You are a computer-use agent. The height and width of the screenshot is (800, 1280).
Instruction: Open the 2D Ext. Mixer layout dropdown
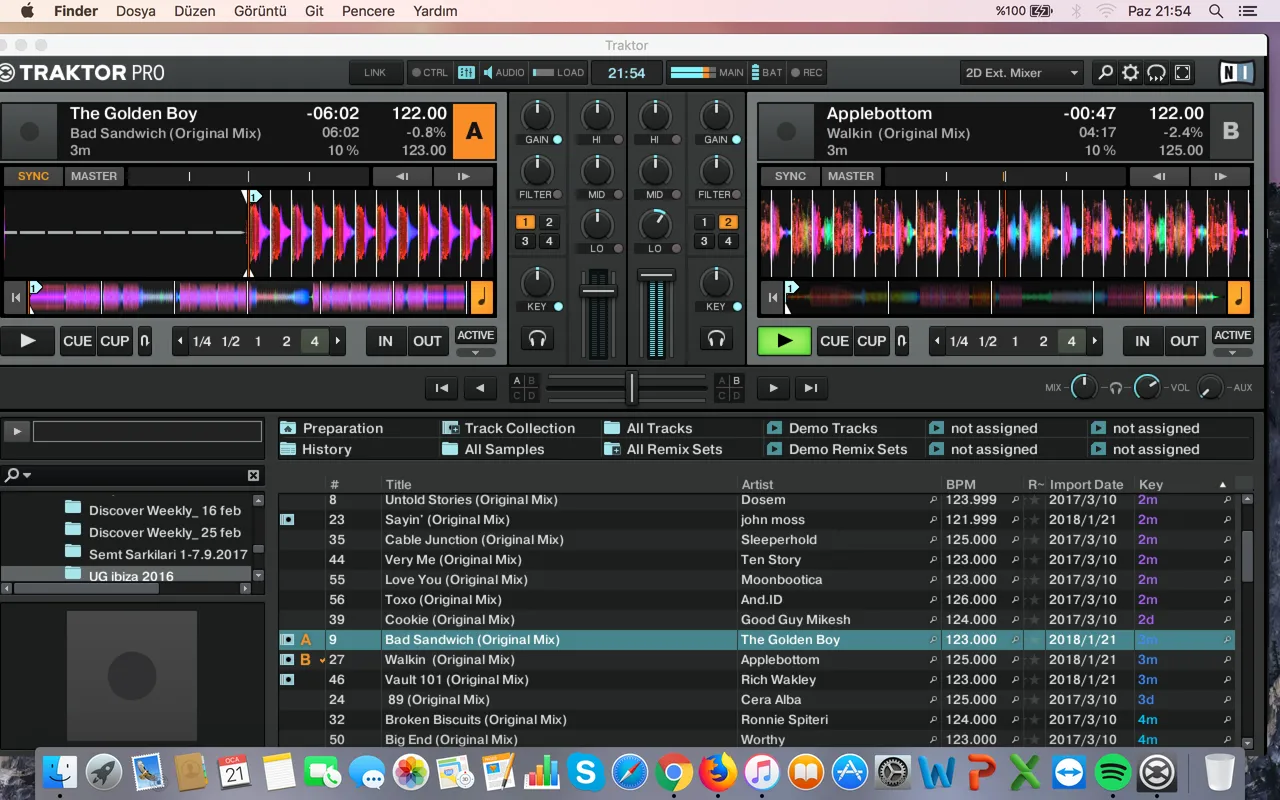point(1022,73)
